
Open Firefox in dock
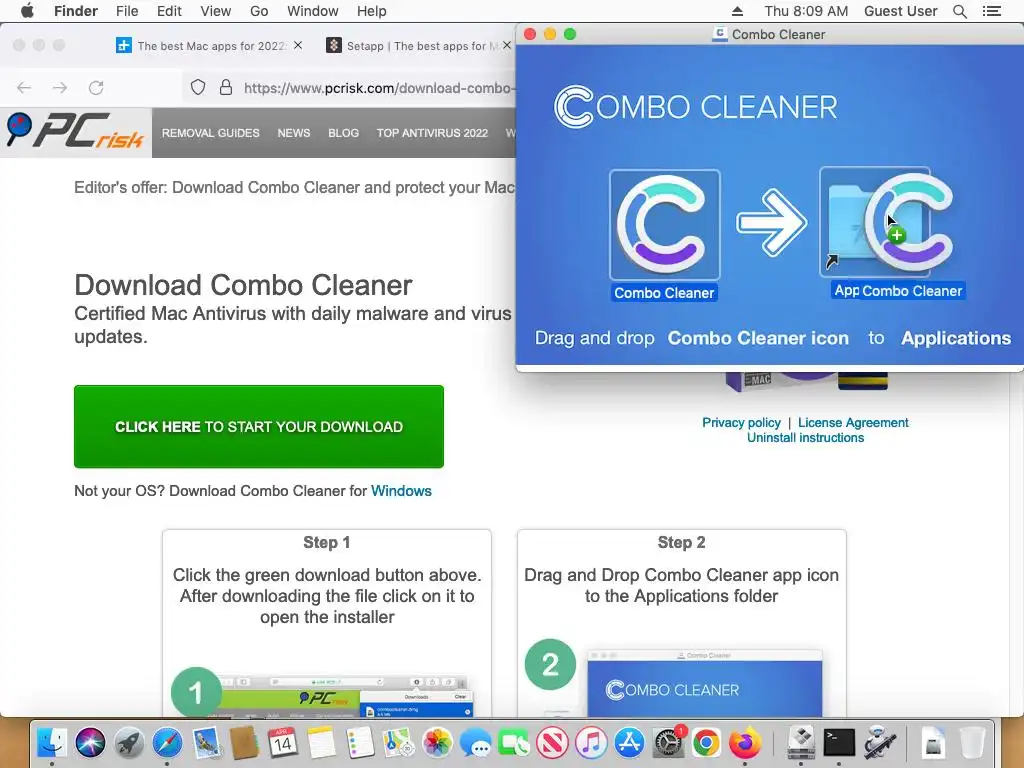click(x=745, y=743)
